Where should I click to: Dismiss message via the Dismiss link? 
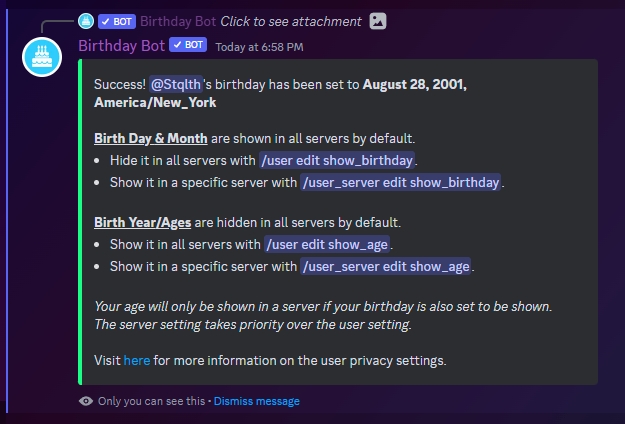[256, 401]
